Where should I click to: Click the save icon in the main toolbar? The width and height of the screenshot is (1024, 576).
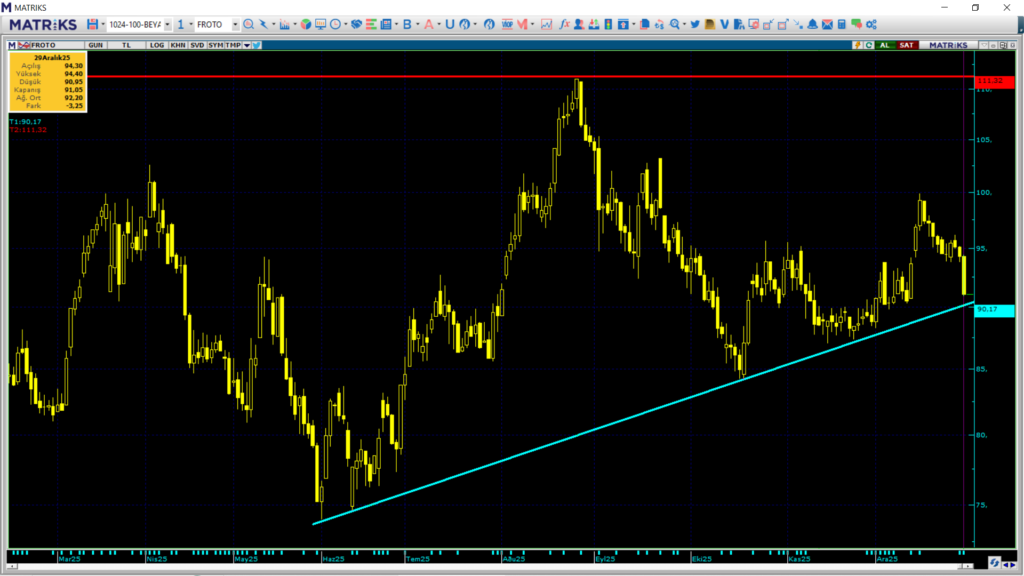92,24
